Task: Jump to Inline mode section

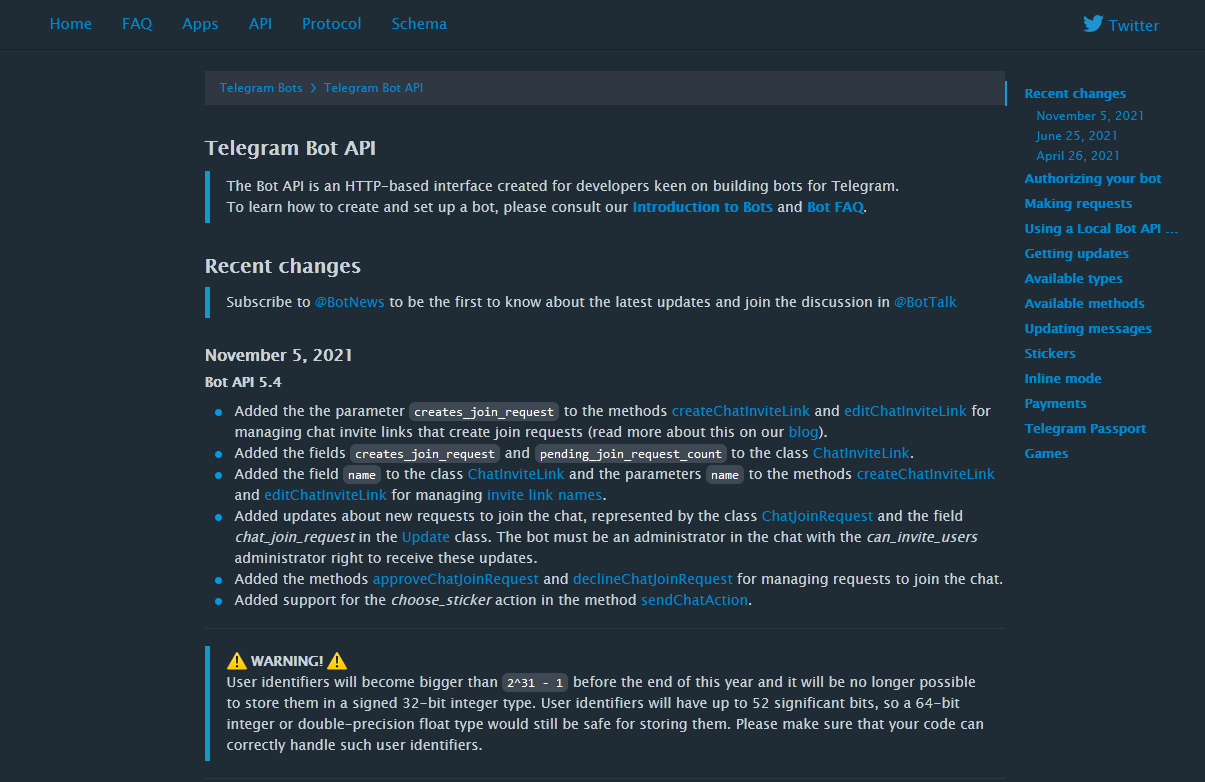Action: point(1063,378)
